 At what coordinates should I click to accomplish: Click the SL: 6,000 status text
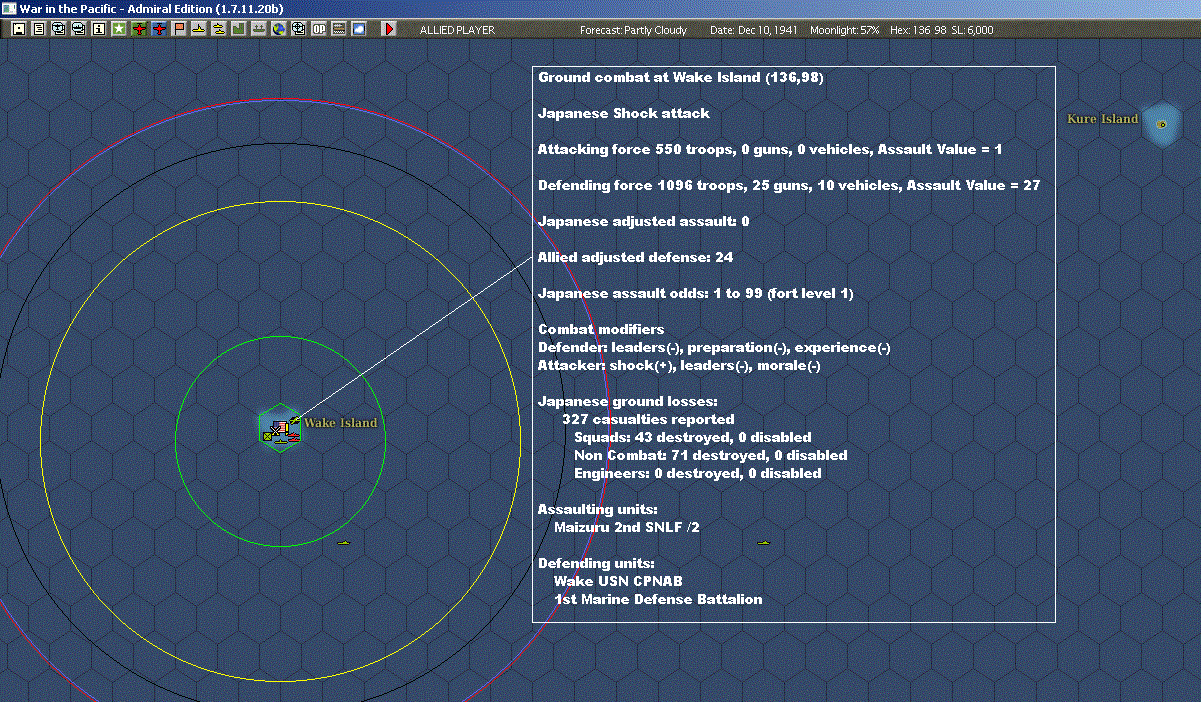pyautogui.click(x=972, y=30)
